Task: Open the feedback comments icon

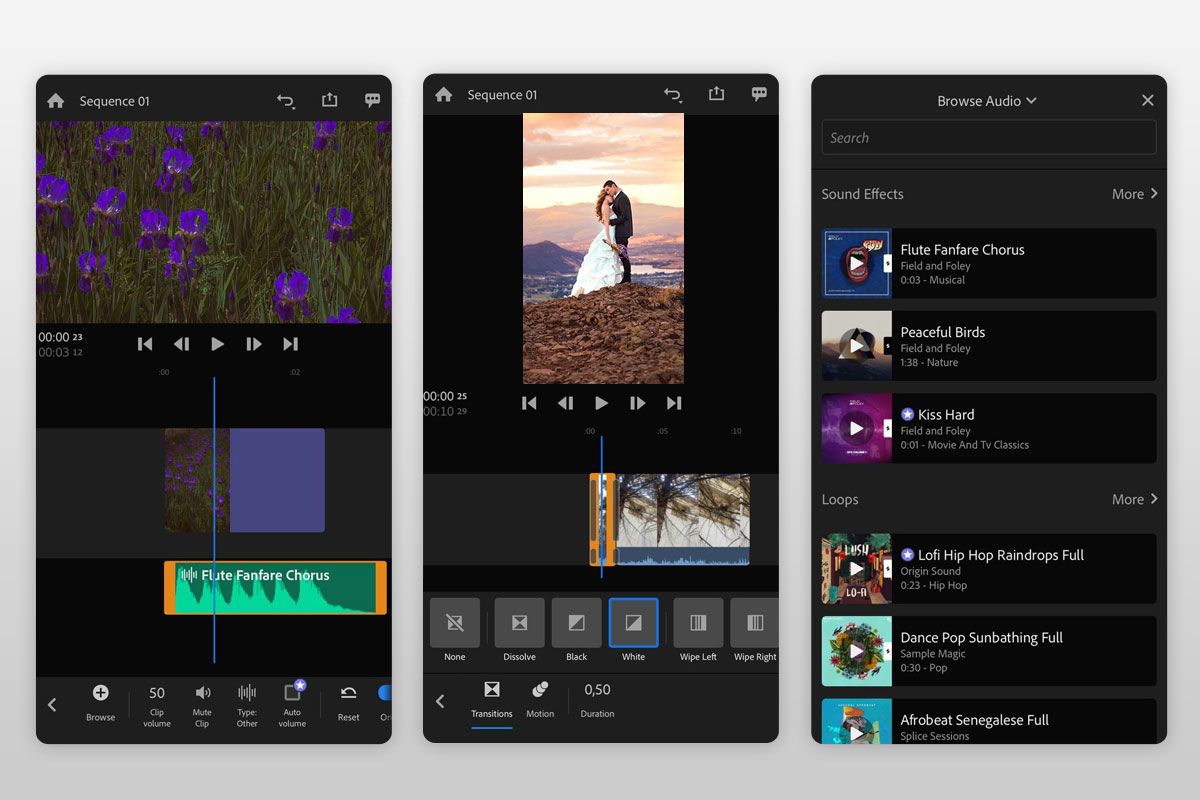Action: 372,100
